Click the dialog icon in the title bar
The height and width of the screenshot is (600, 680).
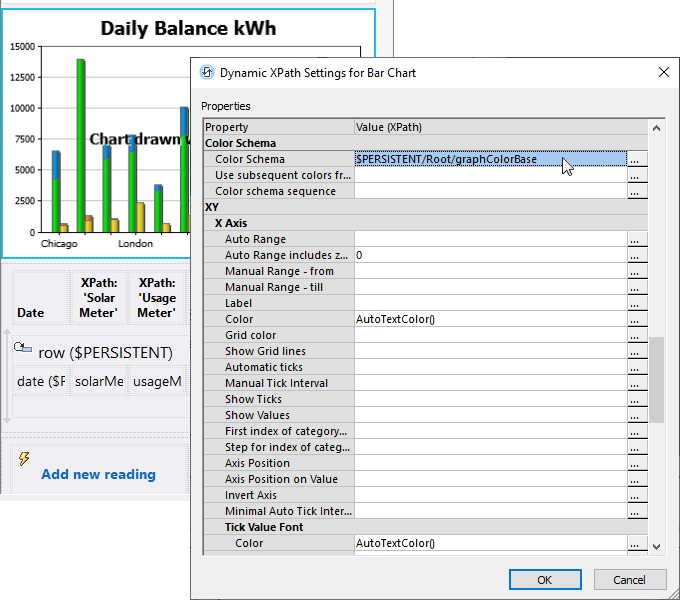pyautogui.click(x=207, y=73)
